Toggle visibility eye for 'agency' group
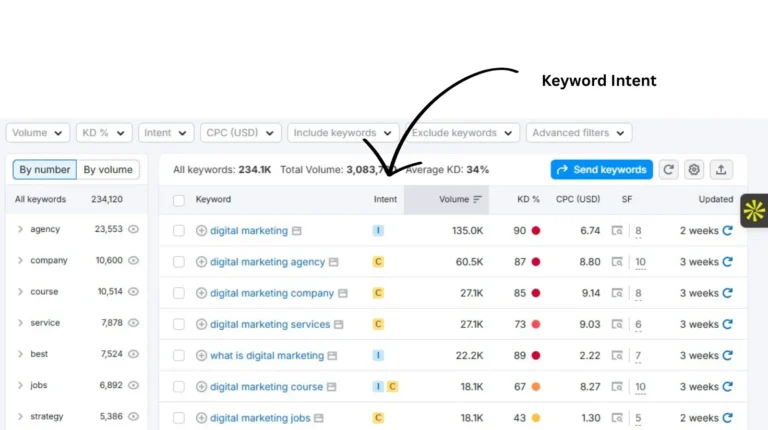The width and height of the screenshot is (768, 430). (x=133, y=229)
